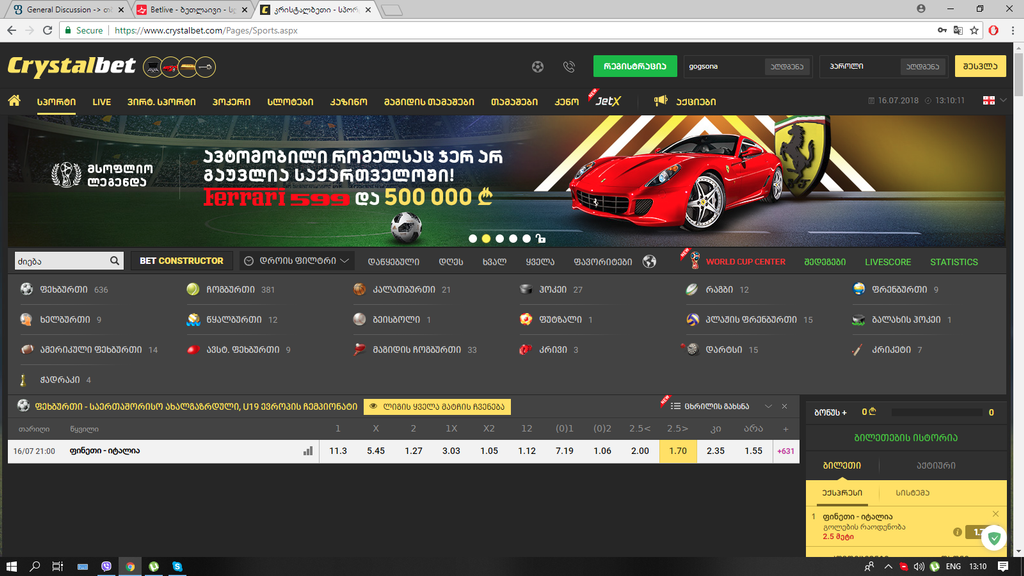The height and width of the screenshot is (576, 1024).
Task: Open field hockey (ბალახის ჰოკეი) icon
Action: 859,319
